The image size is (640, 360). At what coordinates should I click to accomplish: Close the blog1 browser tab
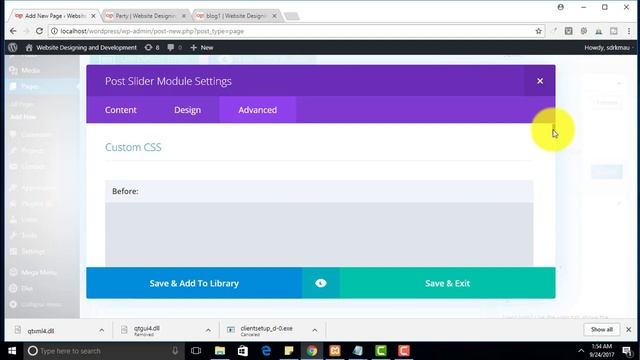tap(274, 16)
